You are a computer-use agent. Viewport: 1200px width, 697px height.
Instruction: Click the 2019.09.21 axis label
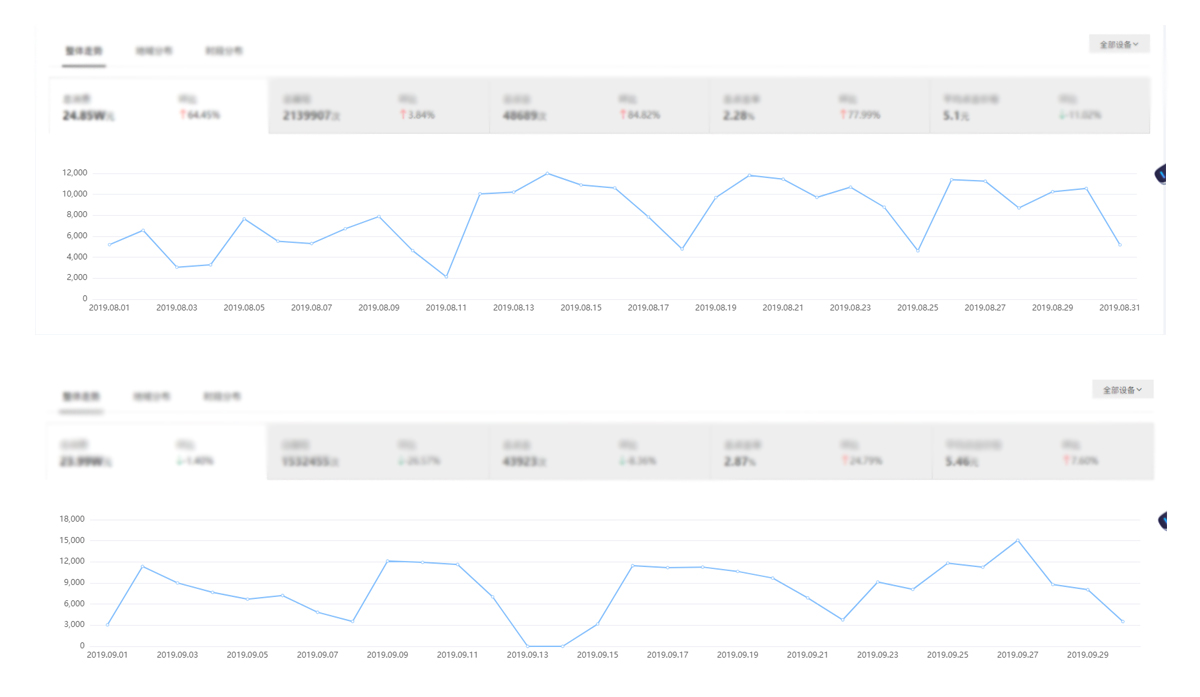pos(807,655)
